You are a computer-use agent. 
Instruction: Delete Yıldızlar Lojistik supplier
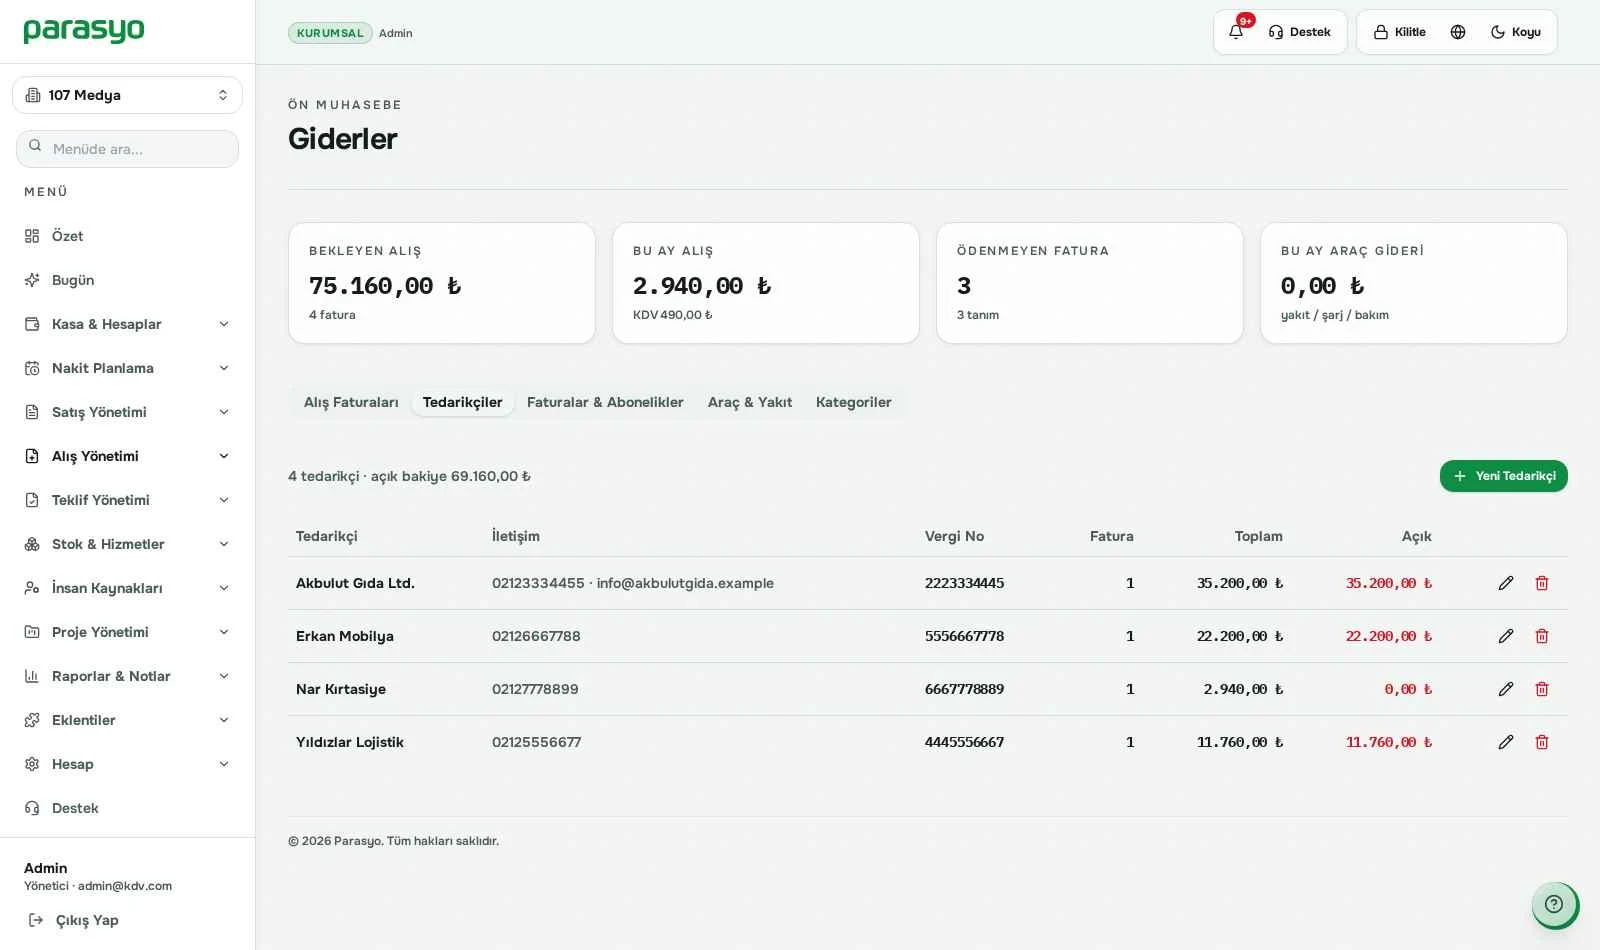[1542, 742]
